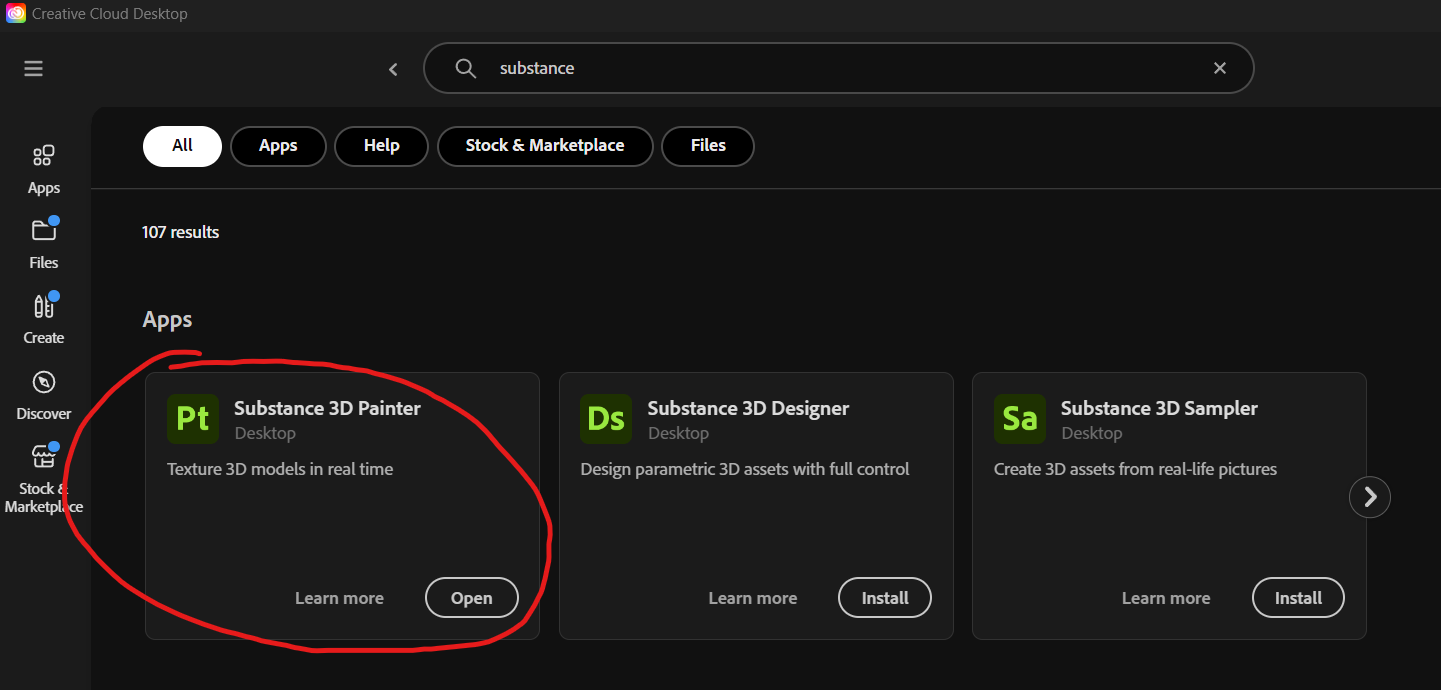Click the "Apps" section heading
Viewport: 1441px width, 690px height.
(x=167, y=320)
